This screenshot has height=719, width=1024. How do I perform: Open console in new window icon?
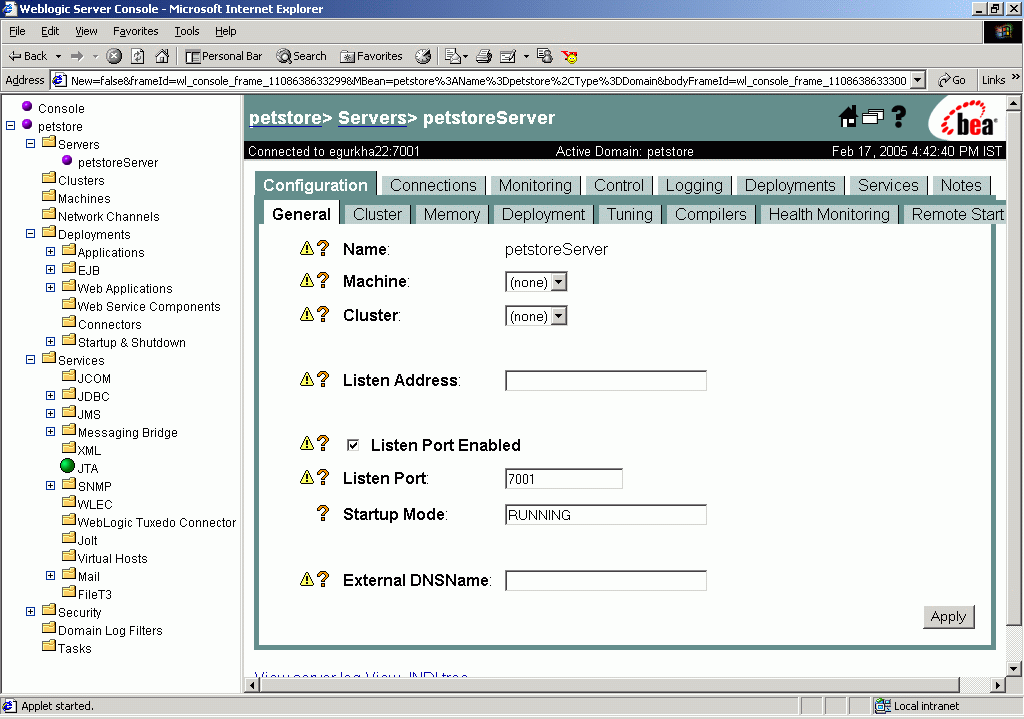pyautogui.click(x=872, y=117)
